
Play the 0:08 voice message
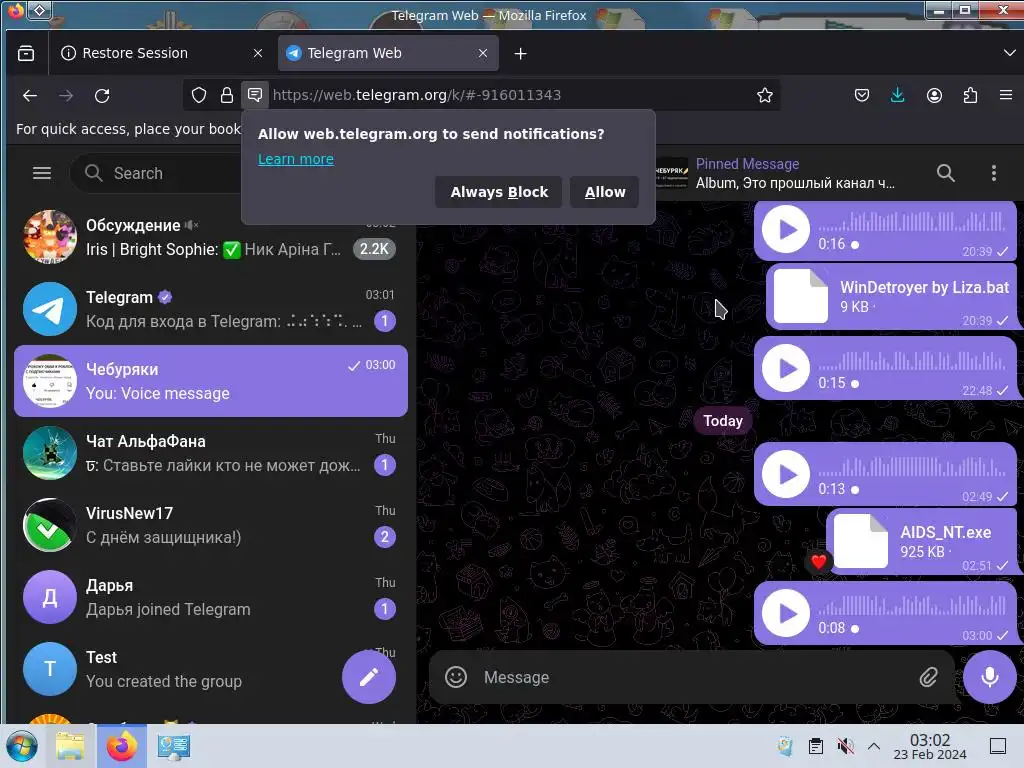pos(786,613)
